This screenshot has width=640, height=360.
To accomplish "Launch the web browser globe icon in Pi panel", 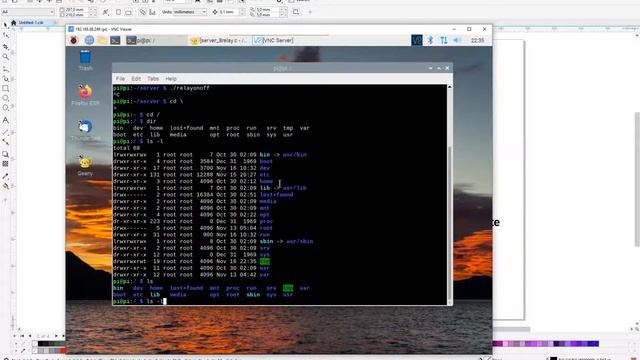I will [89, 40].
